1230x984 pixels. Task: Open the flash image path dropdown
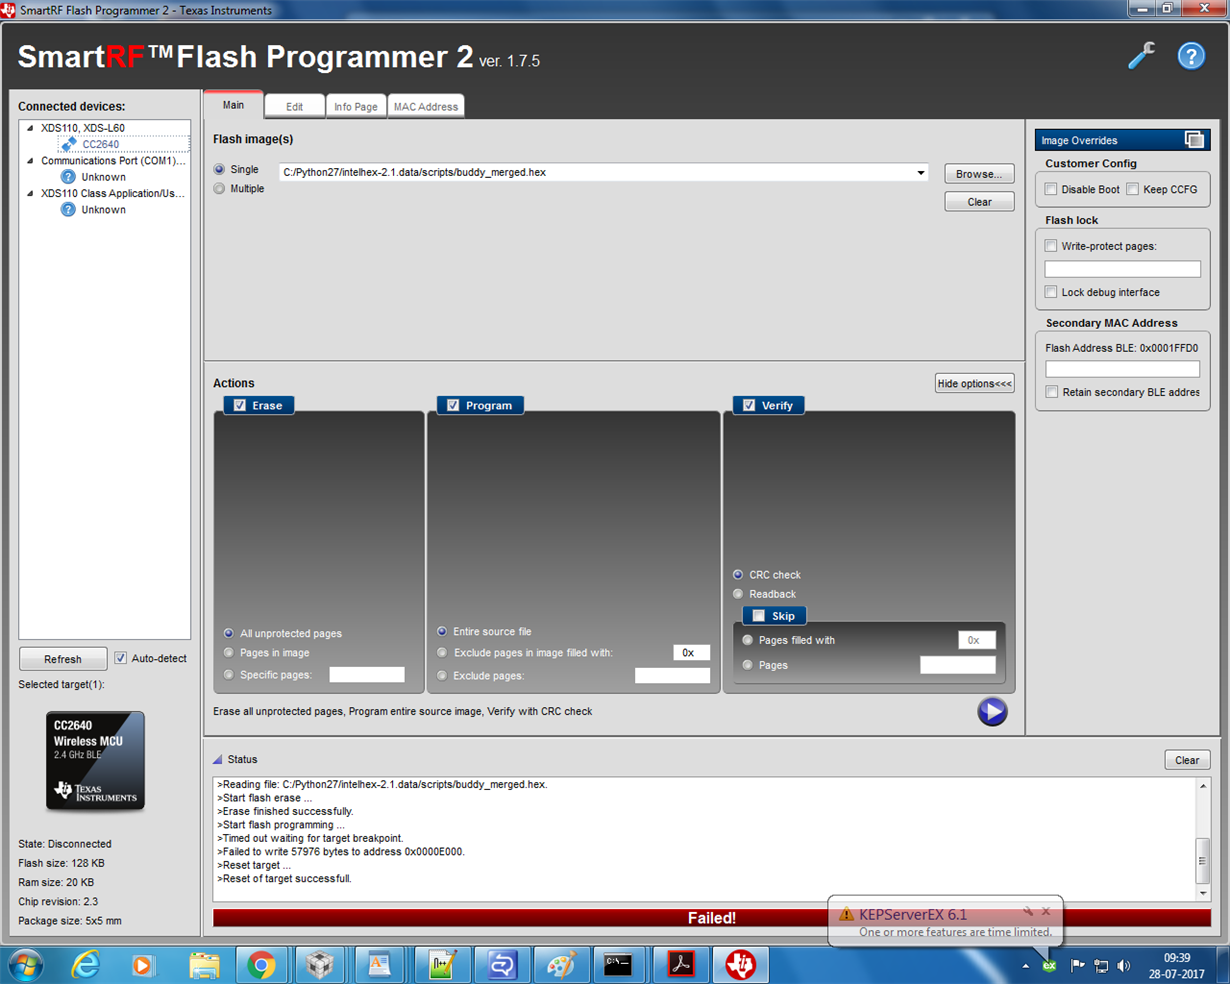920,173
